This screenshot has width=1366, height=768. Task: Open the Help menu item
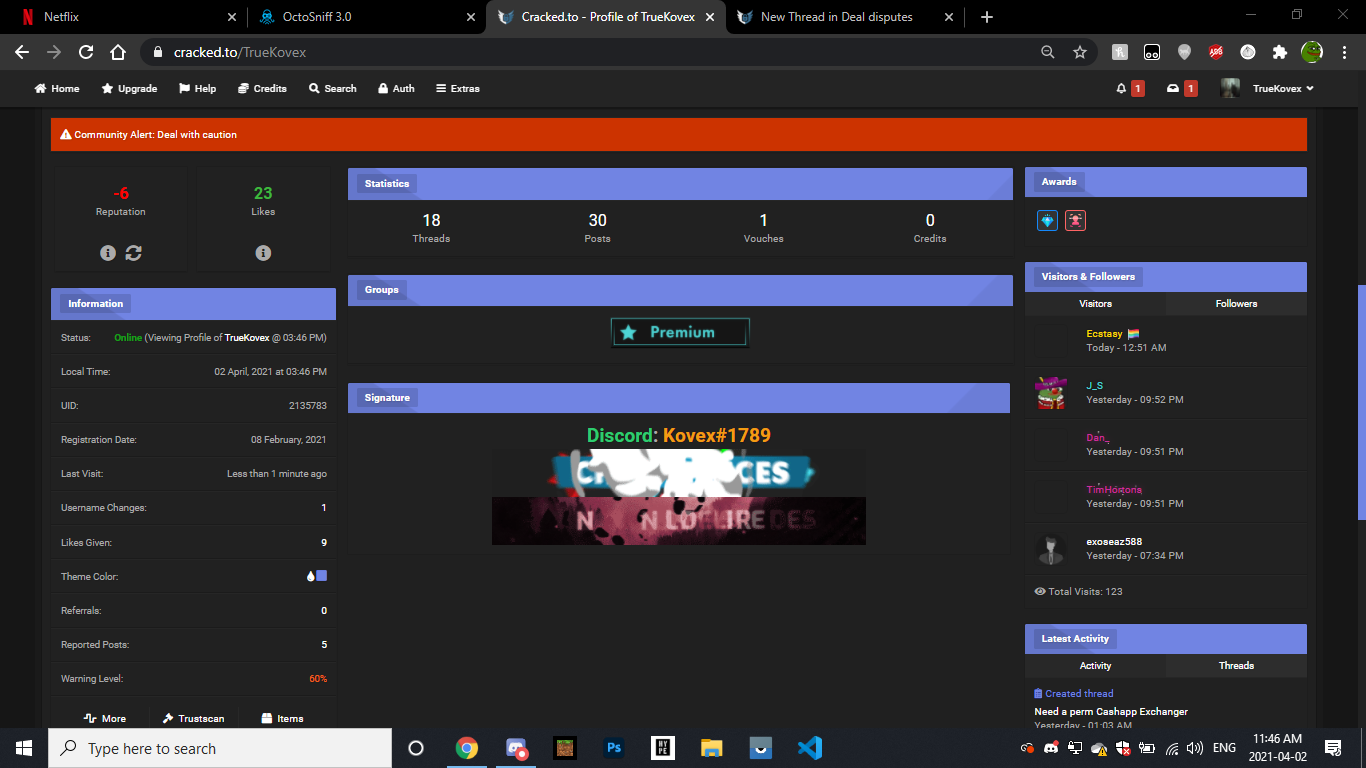point(197,88)
